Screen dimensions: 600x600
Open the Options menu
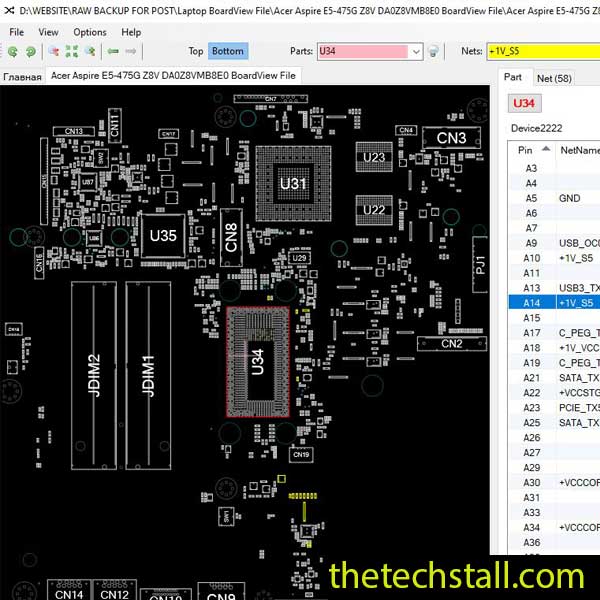[90, 32]
